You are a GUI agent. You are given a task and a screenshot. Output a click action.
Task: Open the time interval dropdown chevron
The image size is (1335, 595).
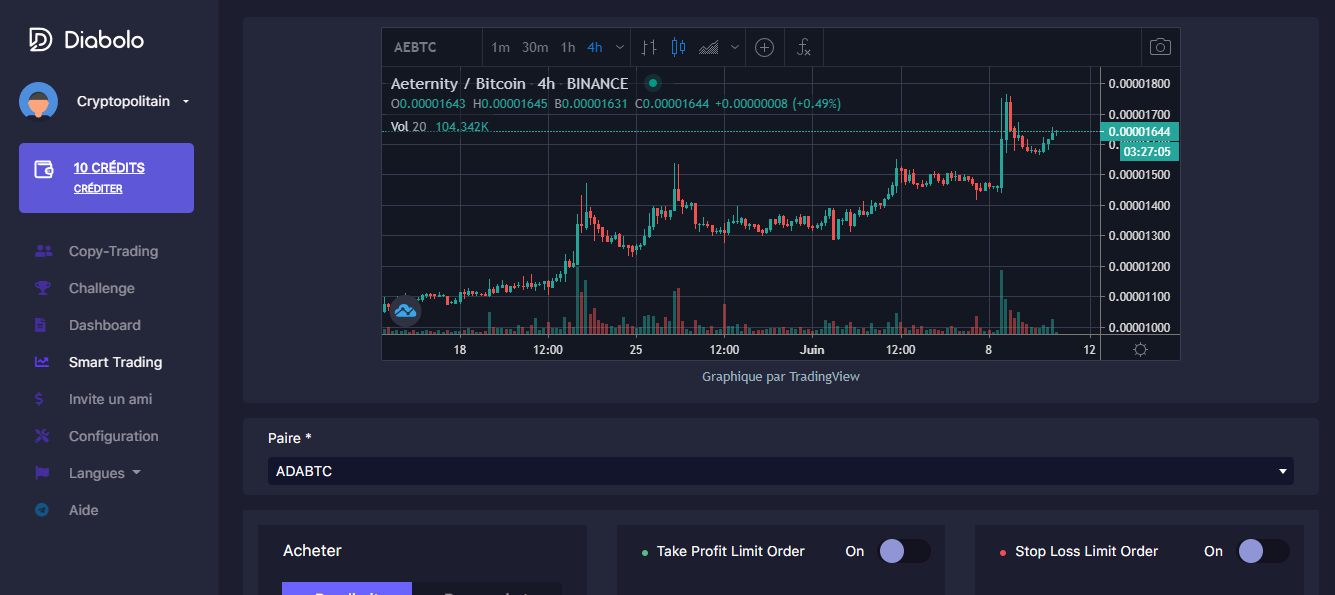620,47
